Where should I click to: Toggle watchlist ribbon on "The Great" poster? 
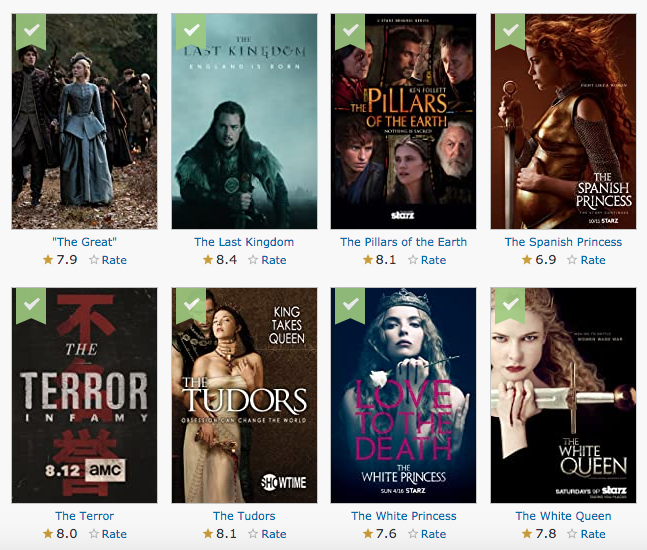pos(31,31)
